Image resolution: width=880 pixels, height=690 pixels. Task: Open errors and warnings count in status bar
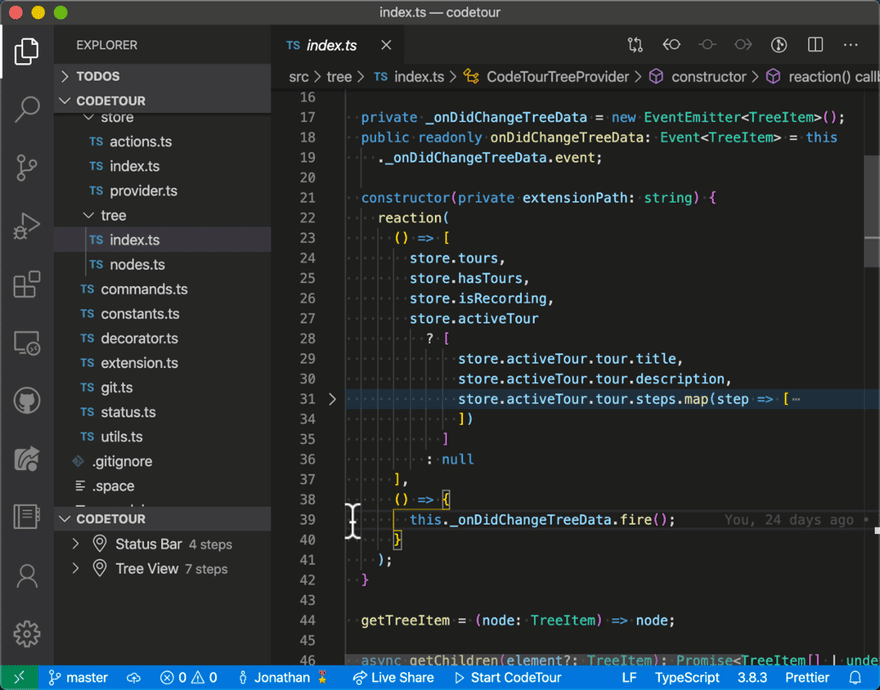[189, 678]
